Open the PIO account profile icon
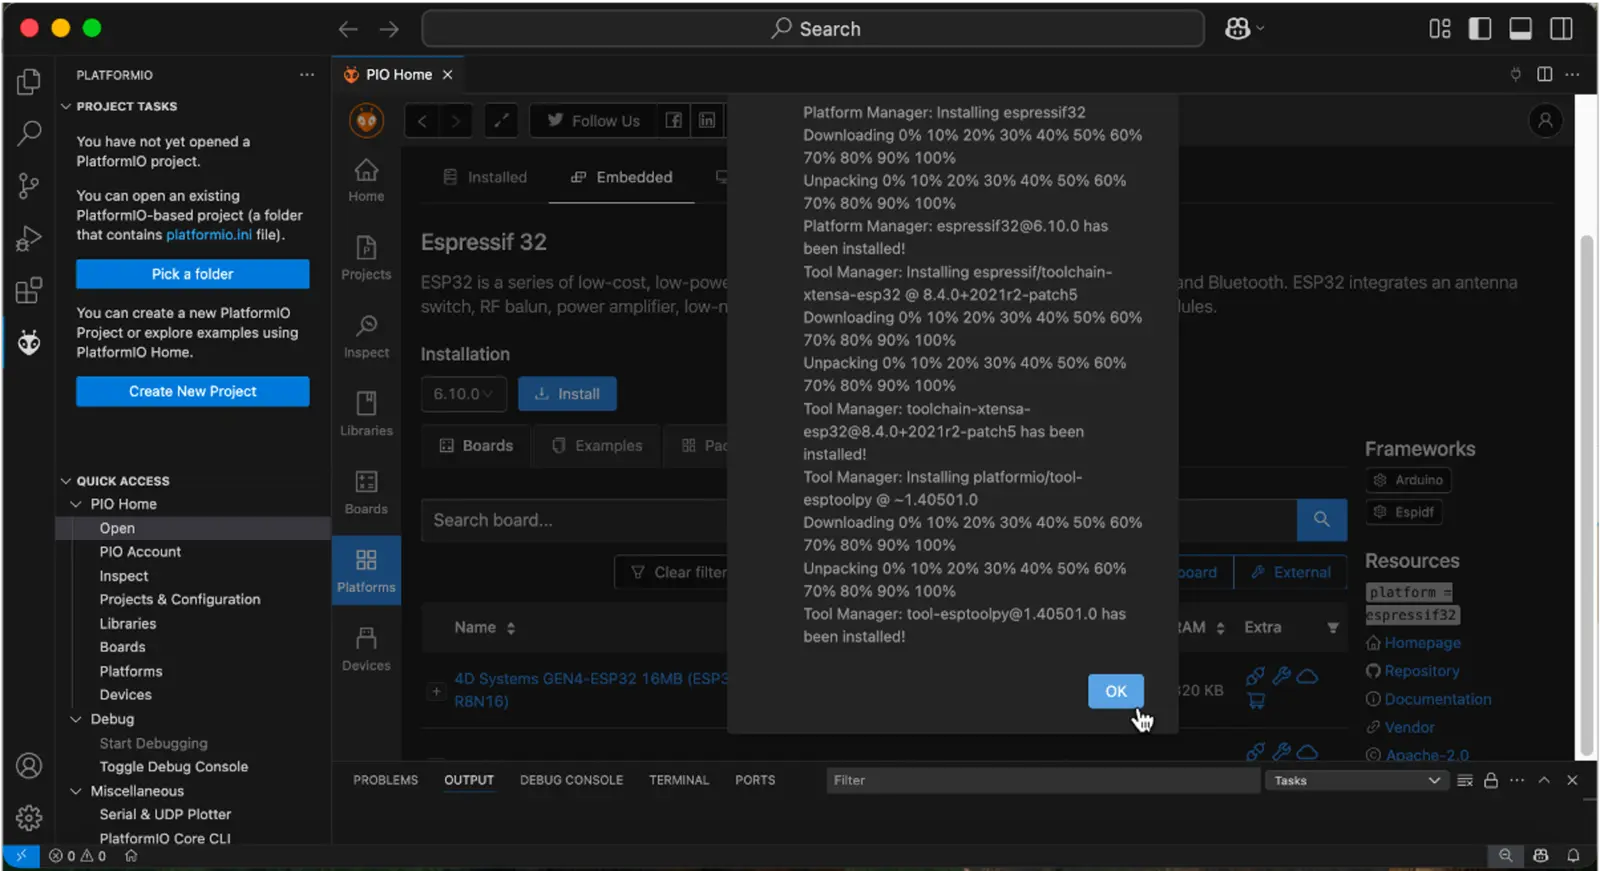The width and height of the screenshot is (1600, 871). point(1545,121)
